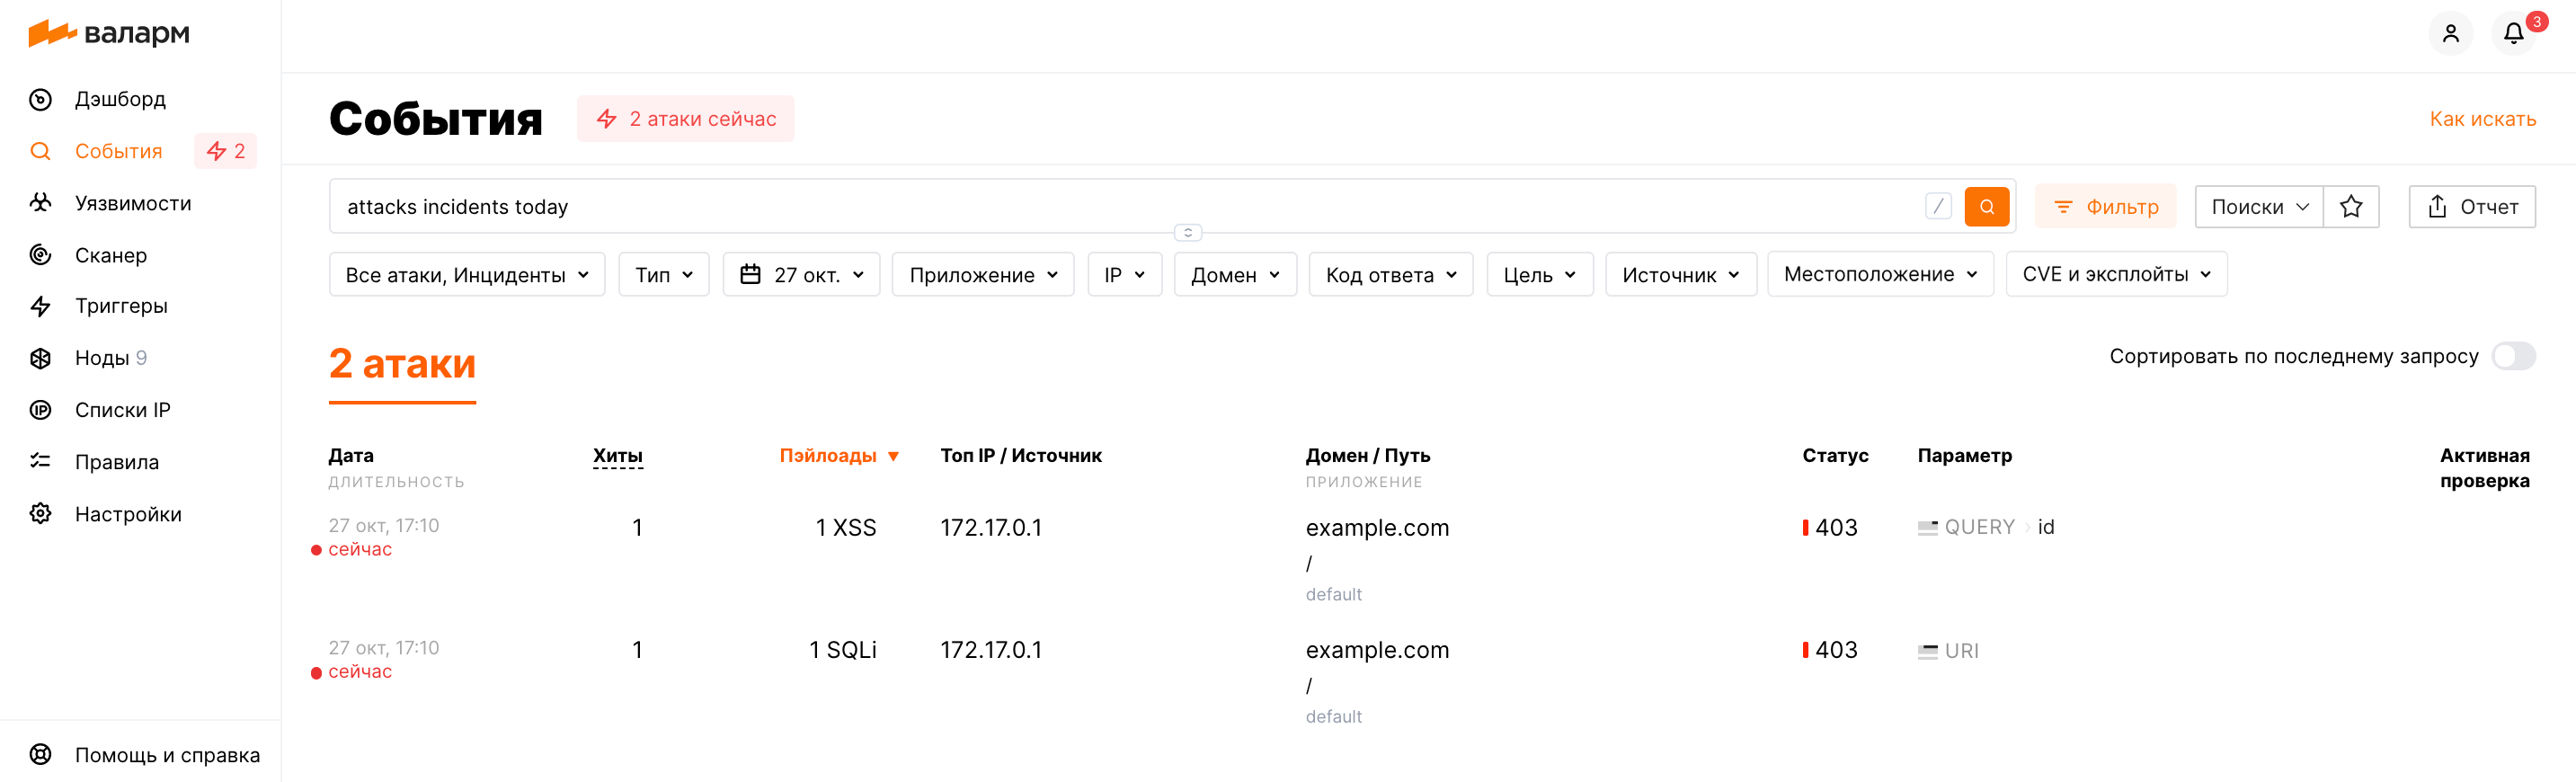Open the user profile icon
Viewport: 2576px width, 782px height.
click(2450, 34)
